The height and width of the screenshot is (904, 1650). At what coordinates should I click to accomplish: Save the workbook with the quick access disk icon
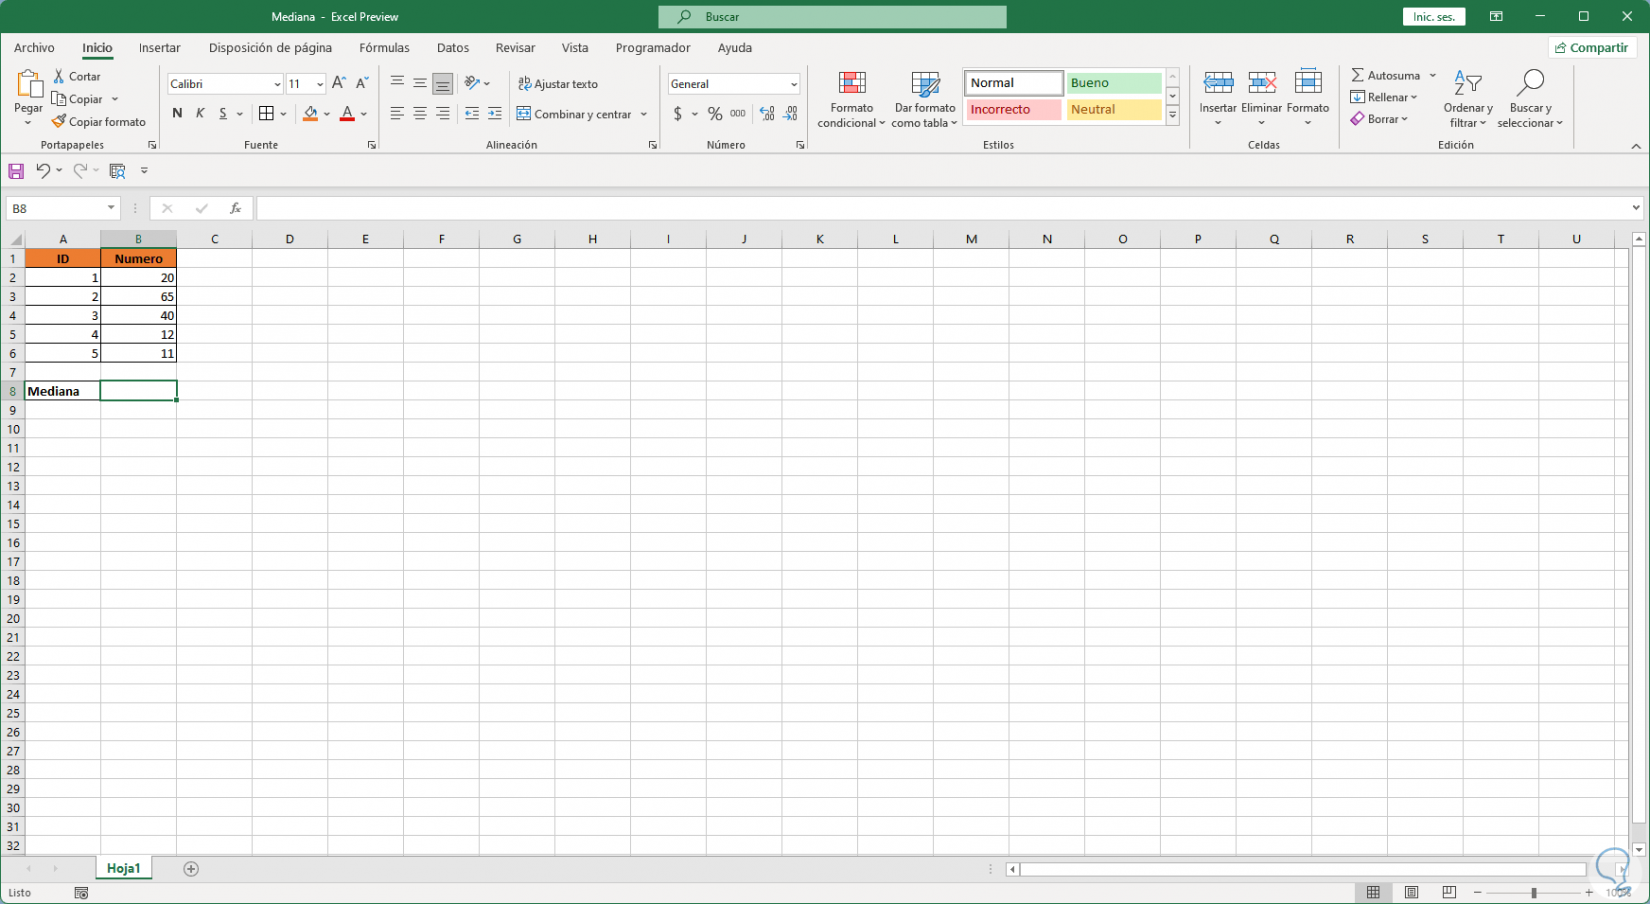(x=16, y=171)
